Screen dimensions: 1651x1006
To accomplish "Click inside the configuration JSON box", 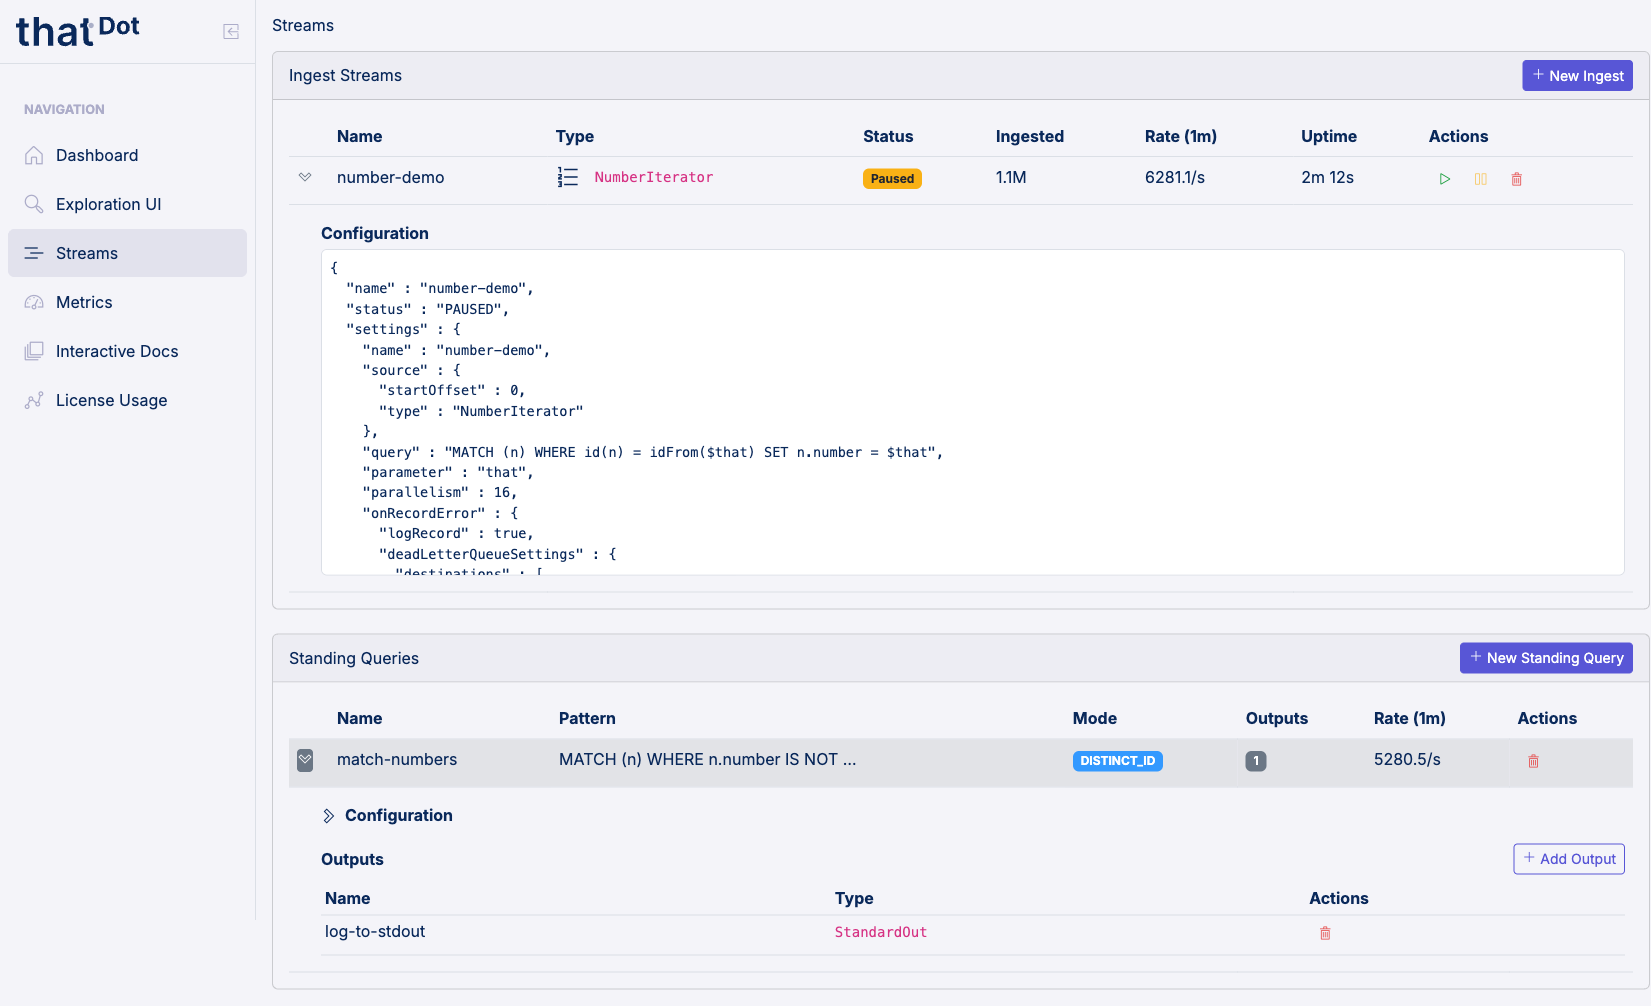I will [972, 412].
